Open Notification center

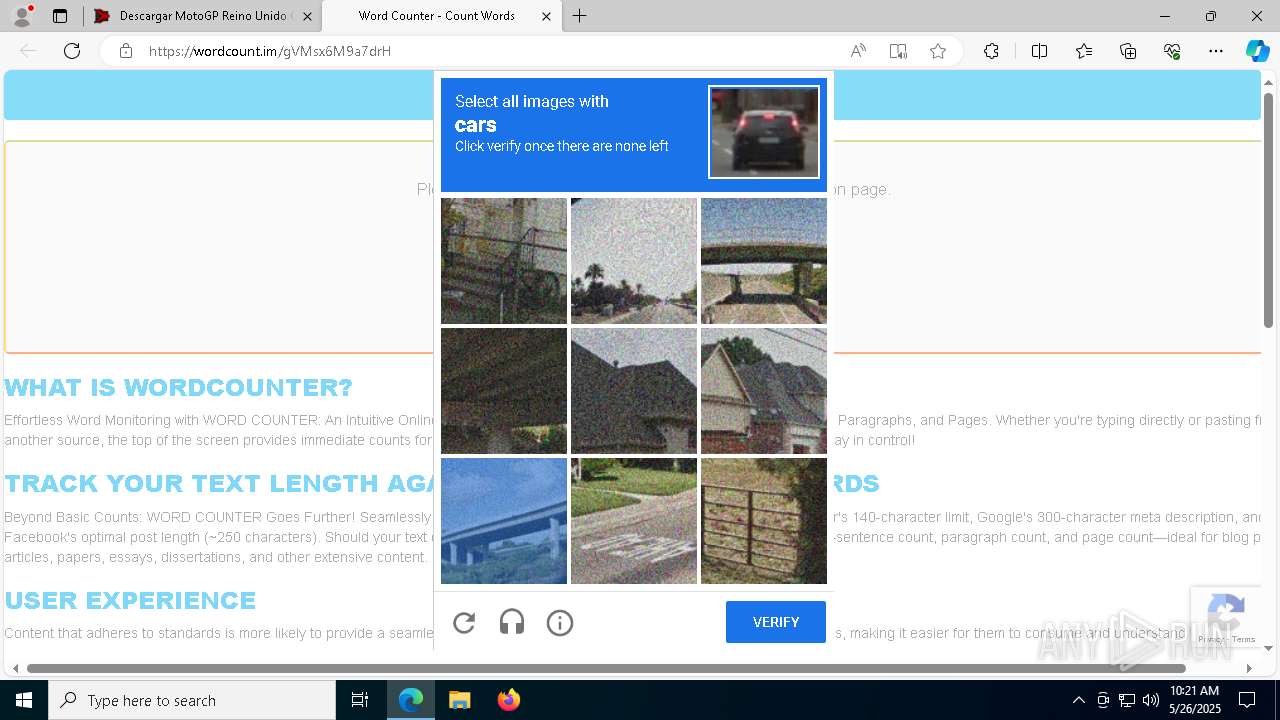point(1247,700)
